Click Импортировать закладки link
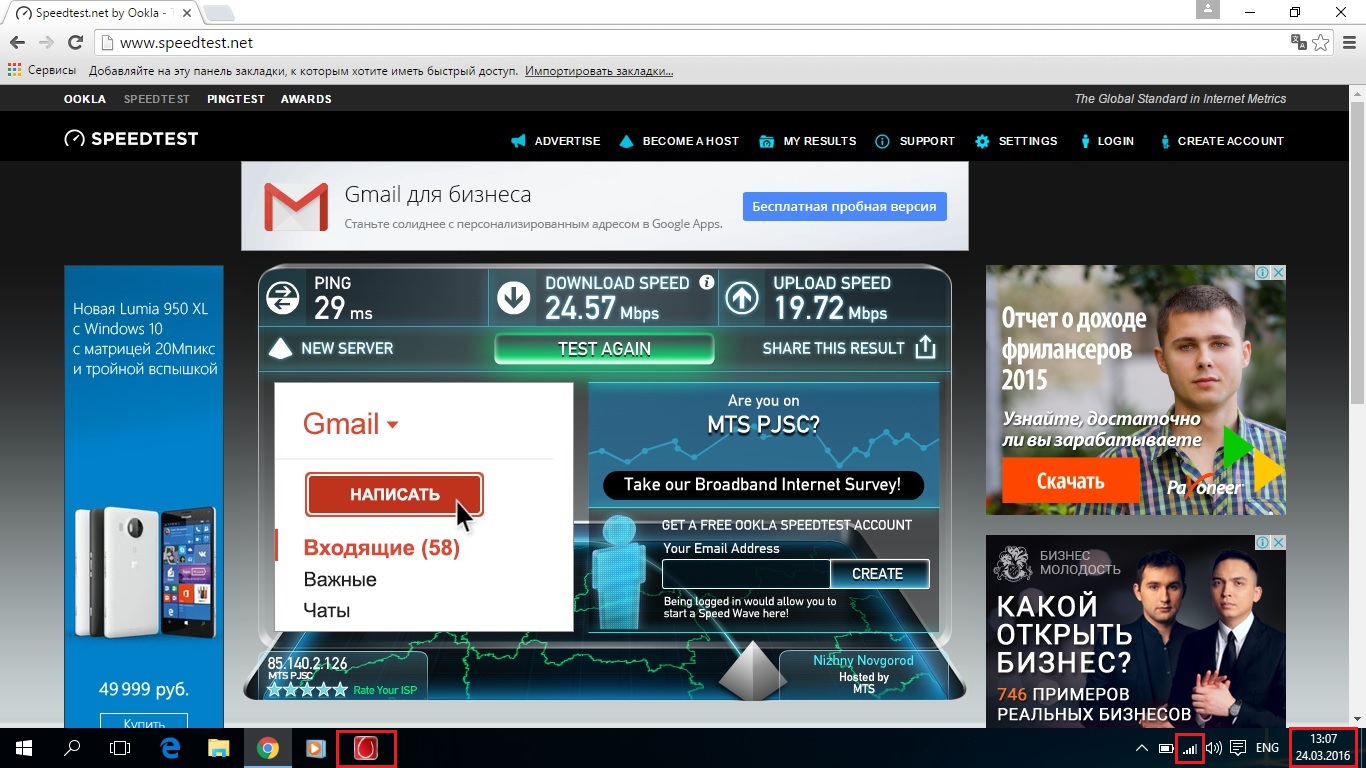This screenshot has width=1366, height=768. (x=599, y=71)
